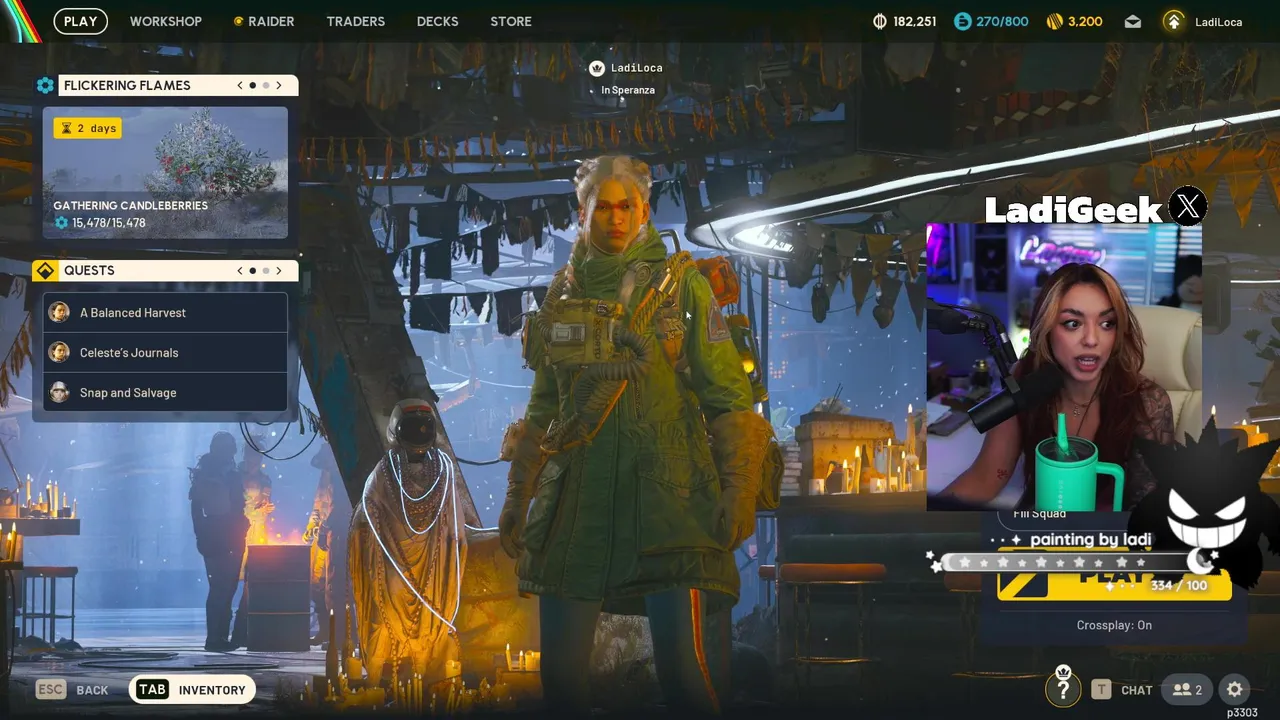Click the gold 3.200 tokens icon
Screen dimensions: 1280x720
tap(1054, 21)
